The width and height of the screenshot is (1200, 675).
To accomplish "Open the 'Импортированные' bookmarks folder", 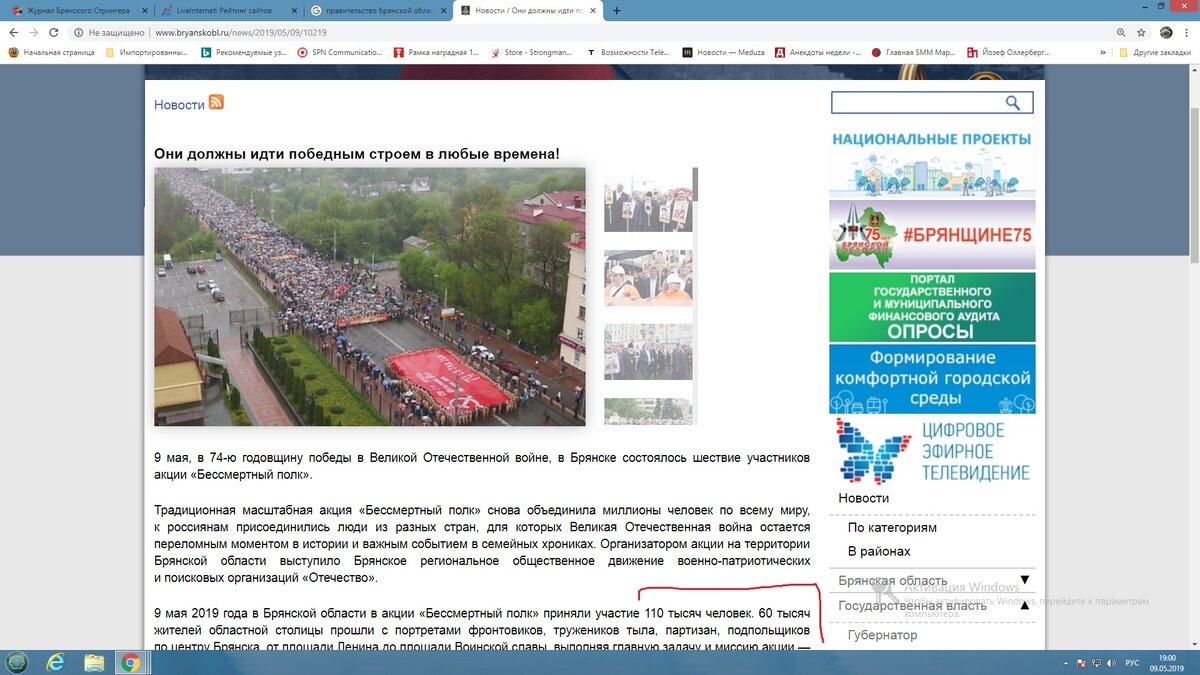I will coord(147,52).
